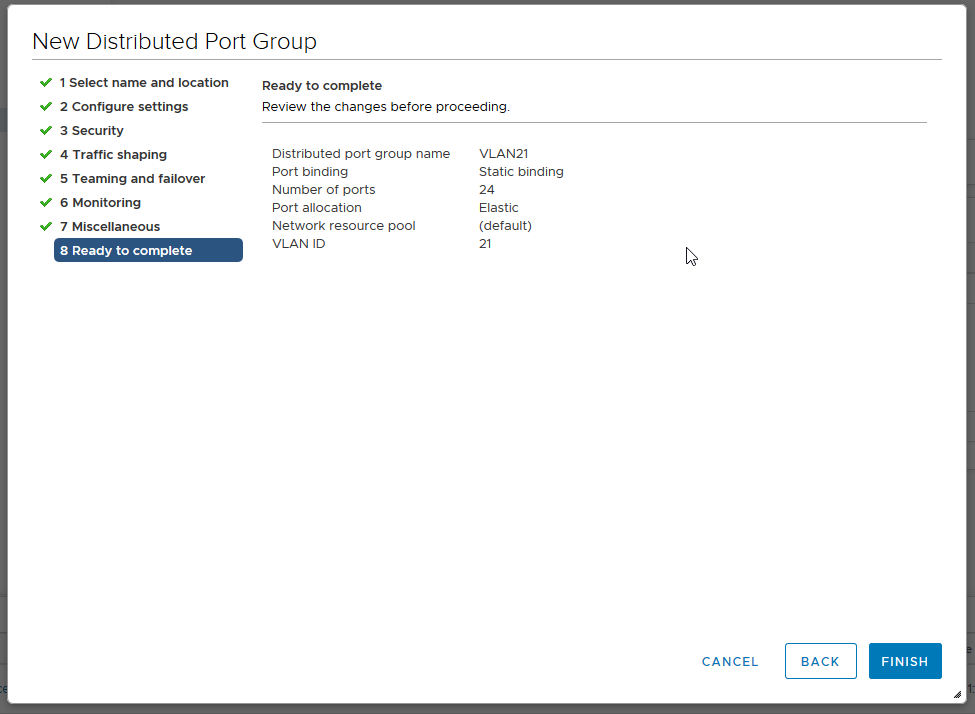This screenshot has width=975, height=714.
Task: Click Finish to create the port group
Action: pyautogui.click(x=905, y=661)
